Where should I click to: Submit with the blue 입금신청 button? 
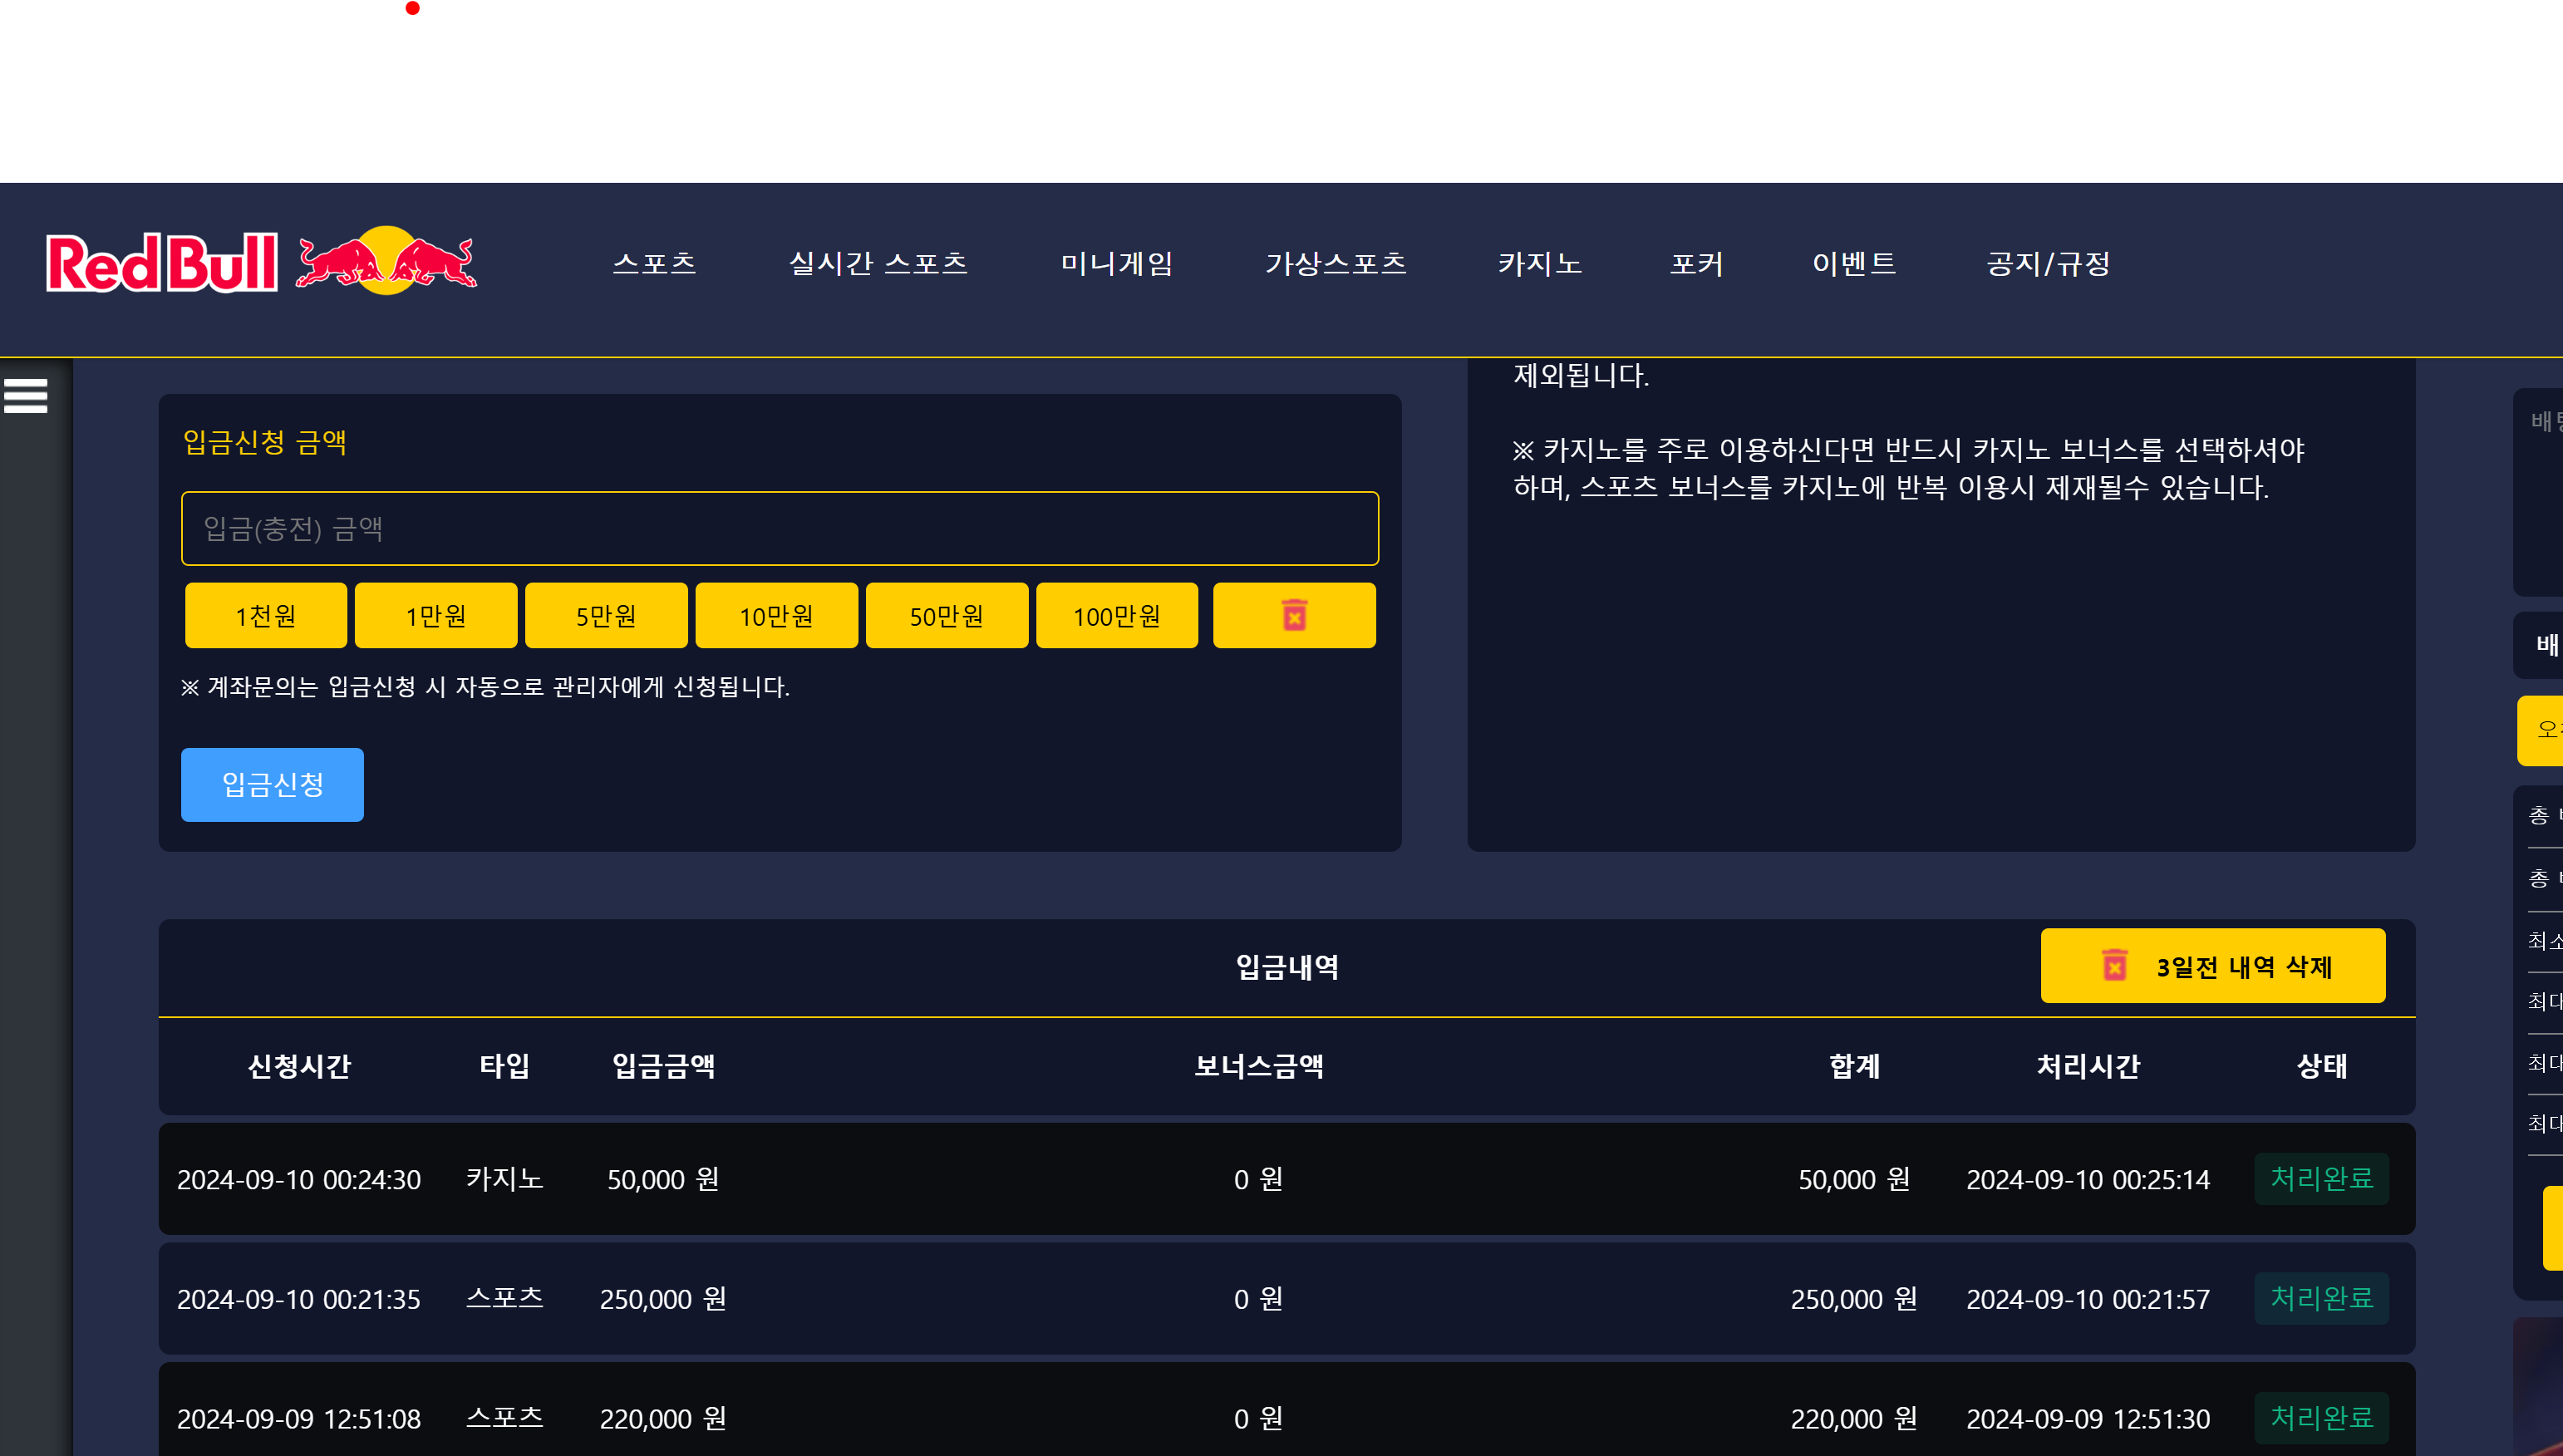pyautogui.click(x=272, y=784)
